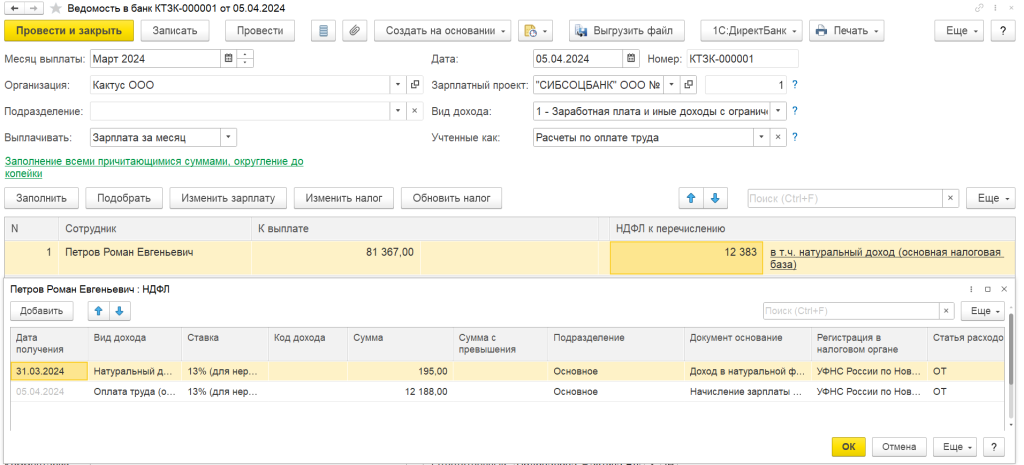Expand the Зарплатный проект dropdown

pos(672,85)
